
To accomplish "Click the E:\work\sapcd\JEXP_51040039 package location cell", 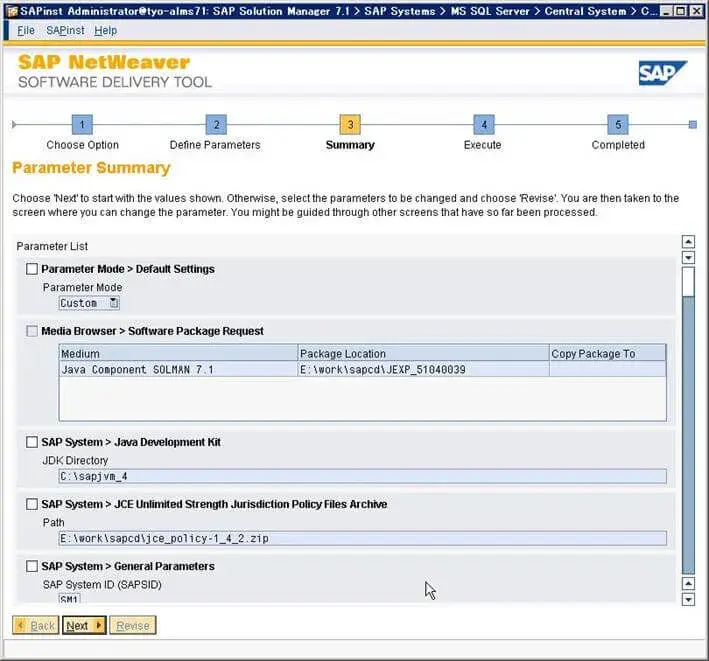I will point(423,369).
